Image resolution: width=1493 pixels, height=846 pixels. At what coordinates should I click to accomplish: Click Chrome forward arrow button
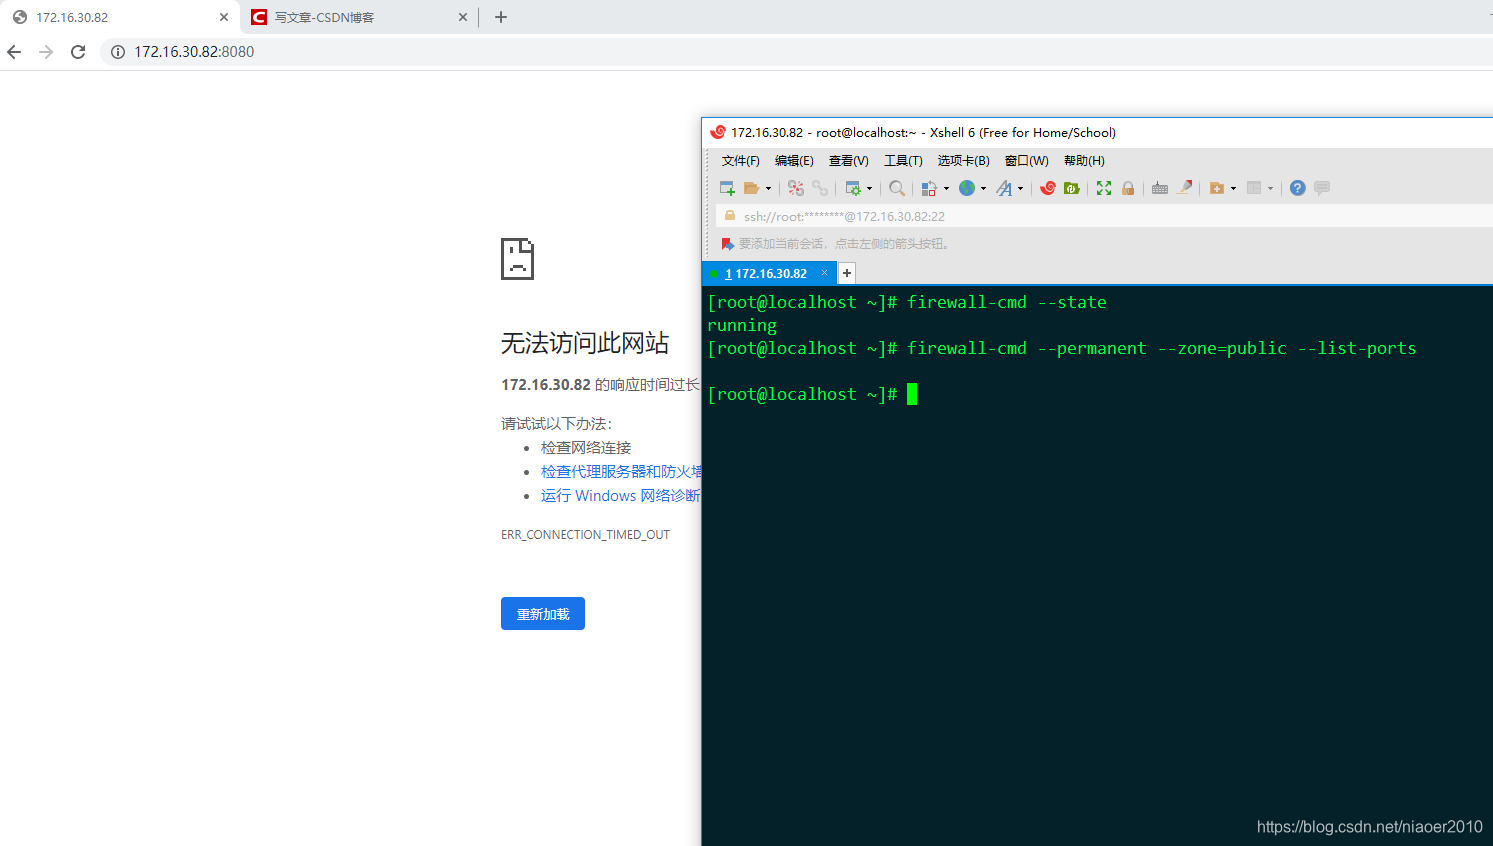[46, 52]
